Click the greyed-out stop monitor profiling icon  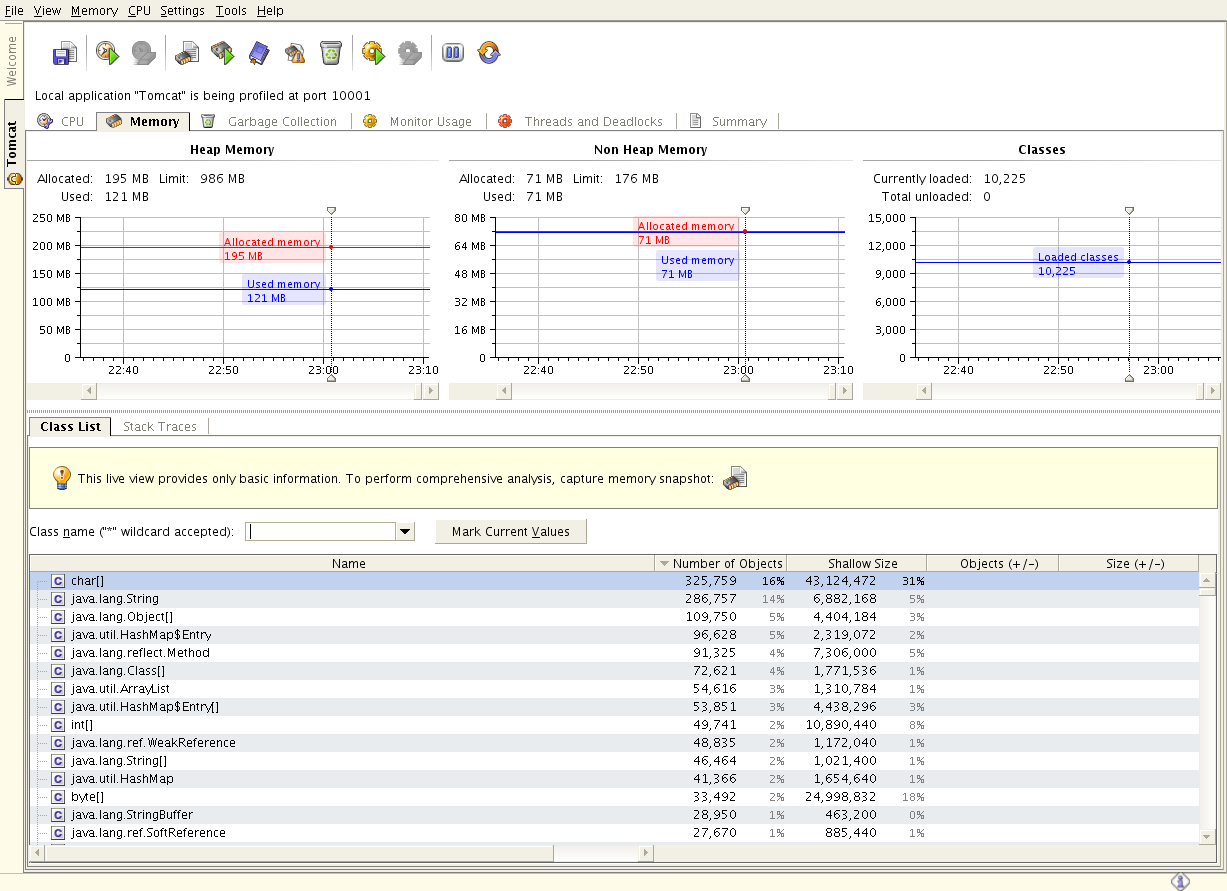410,53
